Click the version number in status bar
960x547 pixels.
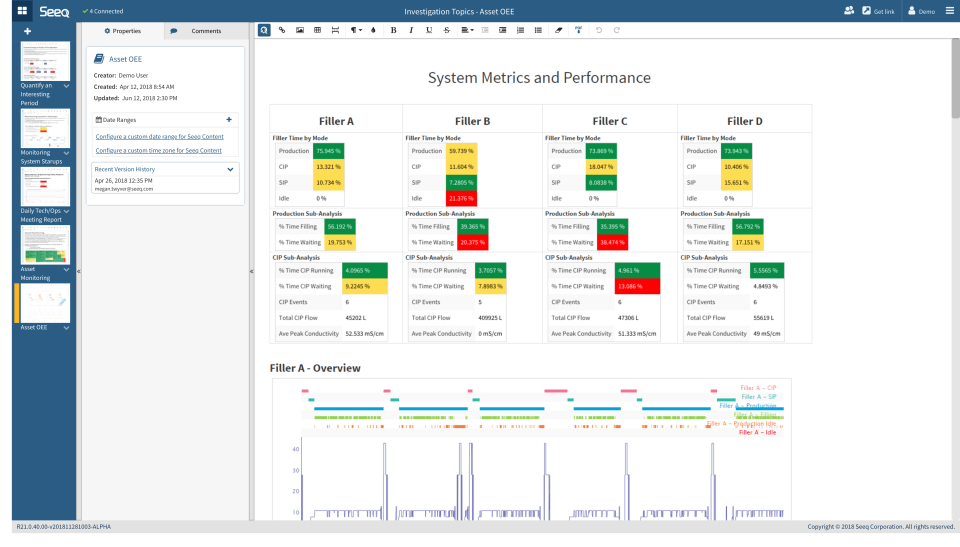pos(63,527)
